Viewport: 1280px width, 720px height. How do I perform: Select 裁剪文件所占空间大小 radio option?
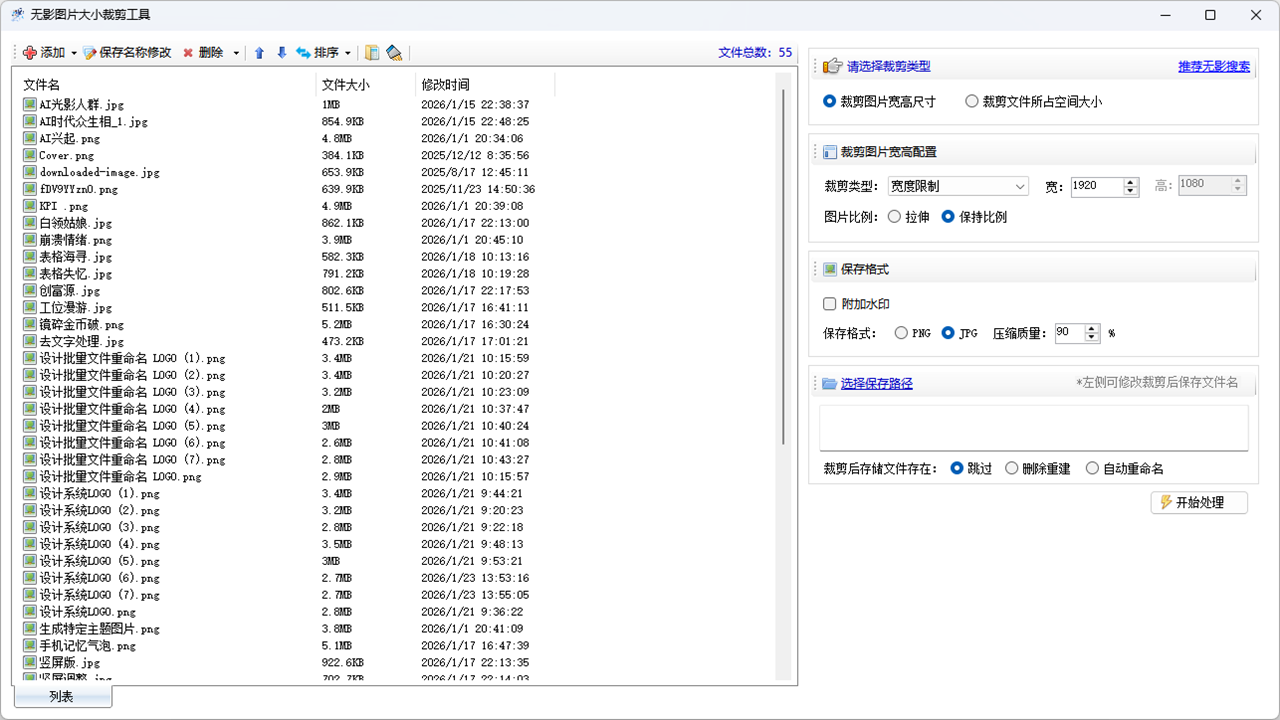tap(972, 101)
